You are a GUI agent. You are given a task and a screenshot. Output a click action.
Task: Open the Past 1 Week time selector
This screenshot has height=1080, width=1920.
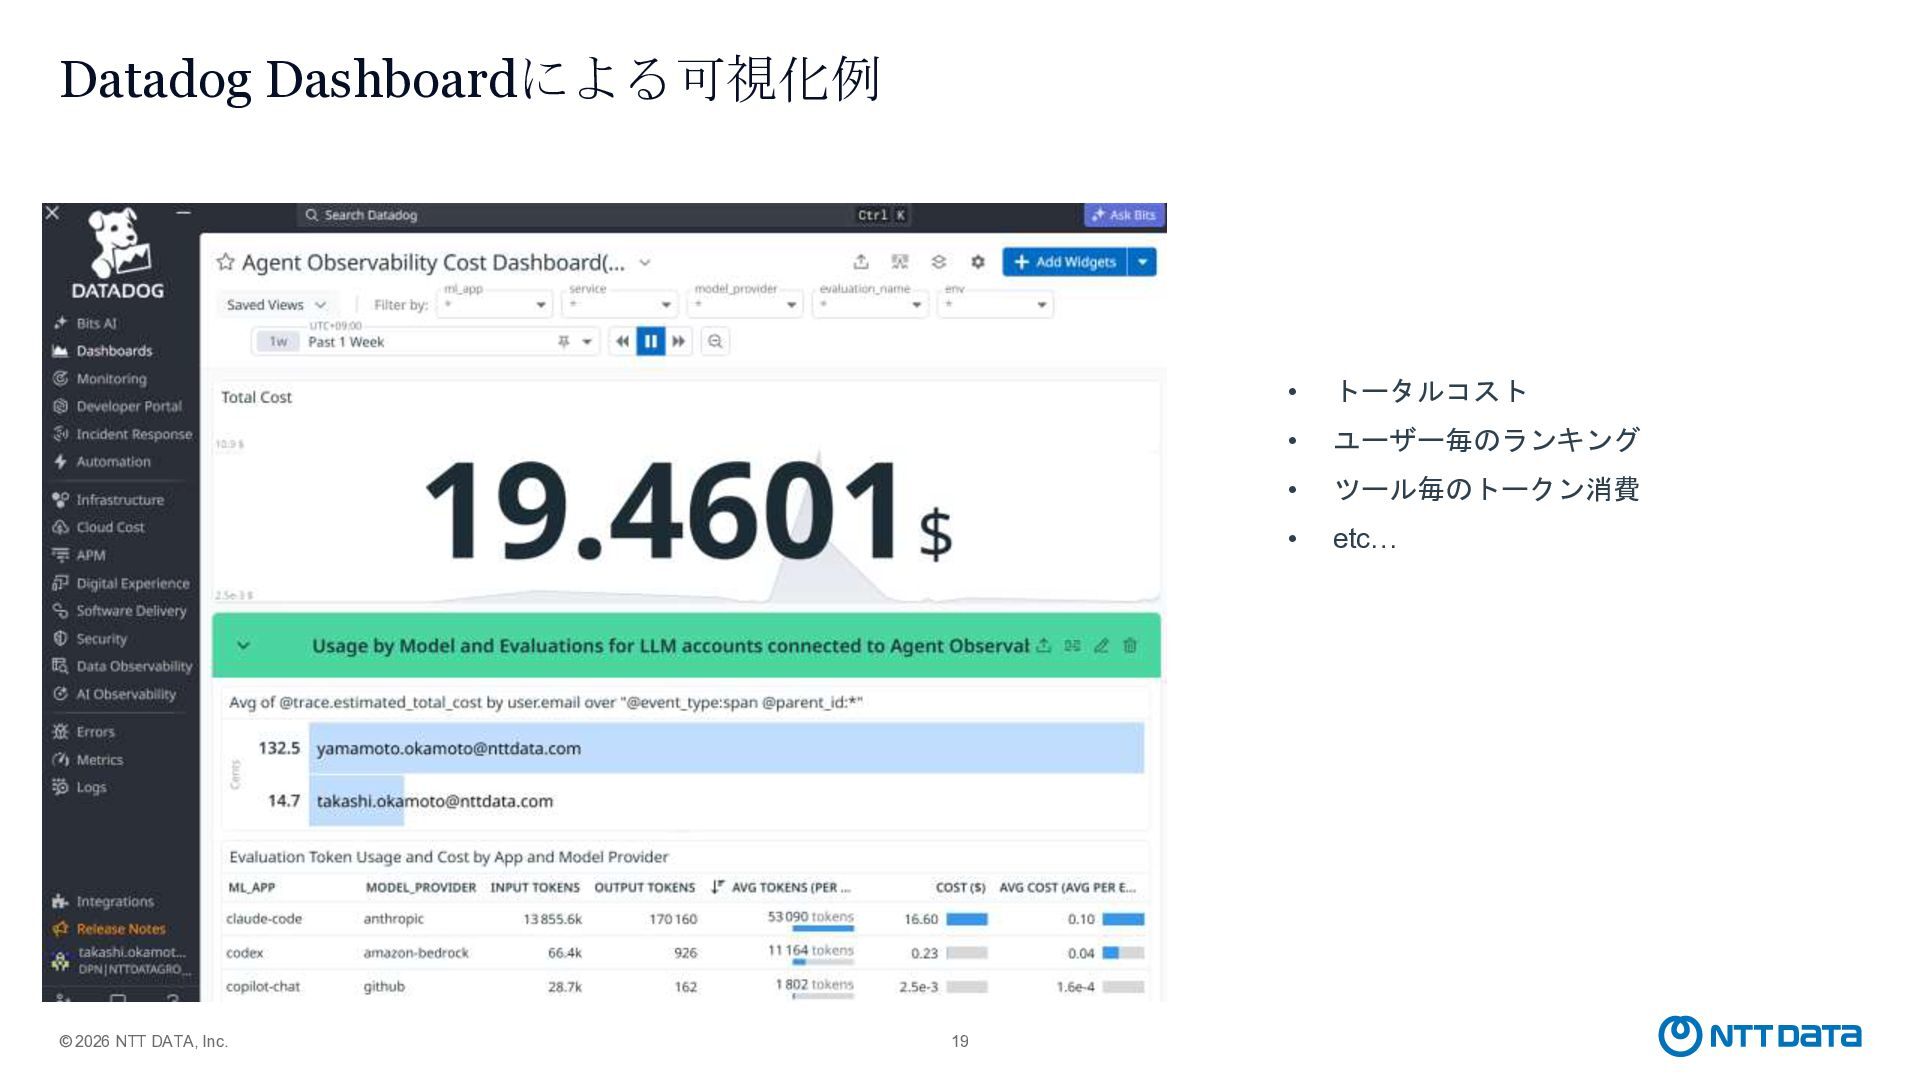click(x=425, y=342)
